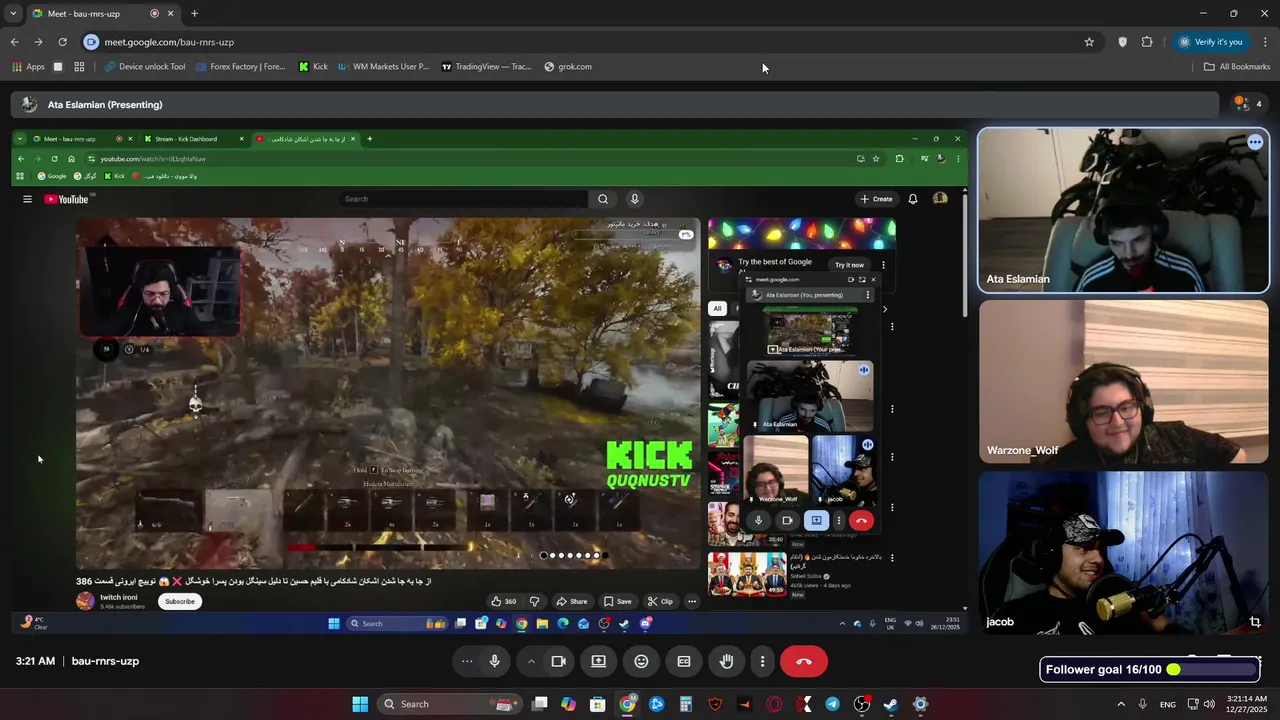The width and height of the screenshot is (1280, 720).
Task: Send a reaction with emoji button
Action: pyautogui.click(x=641, y=661)
